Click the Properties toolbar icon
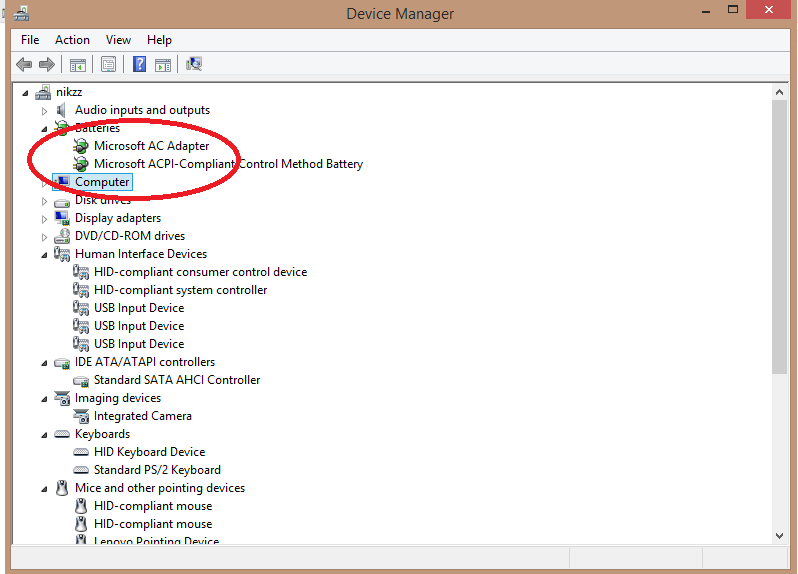 (x=108, y=64)
